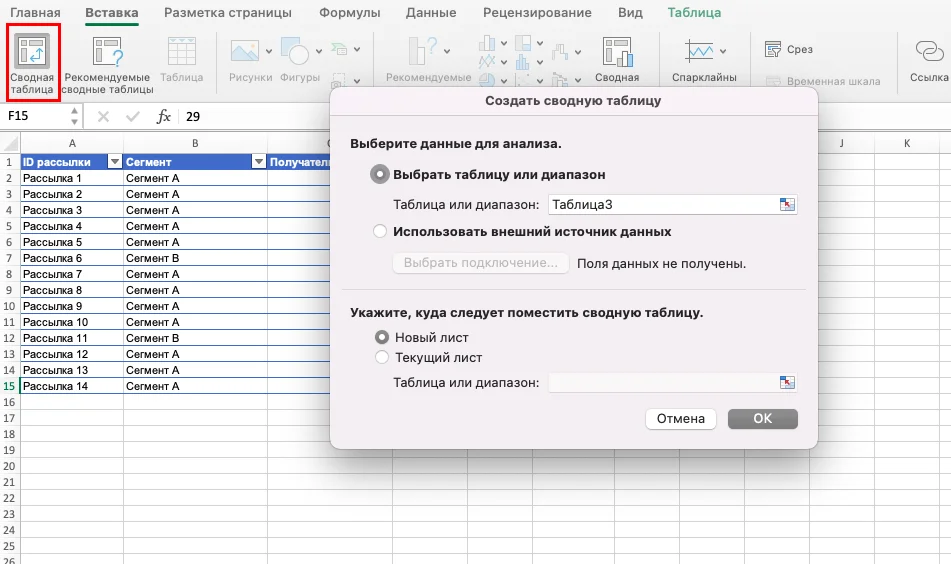Image resolution: width=951 pixels, height=564 pixels.
Task: Switch to the Формулы ribbon tab
Action: [349, 13]
